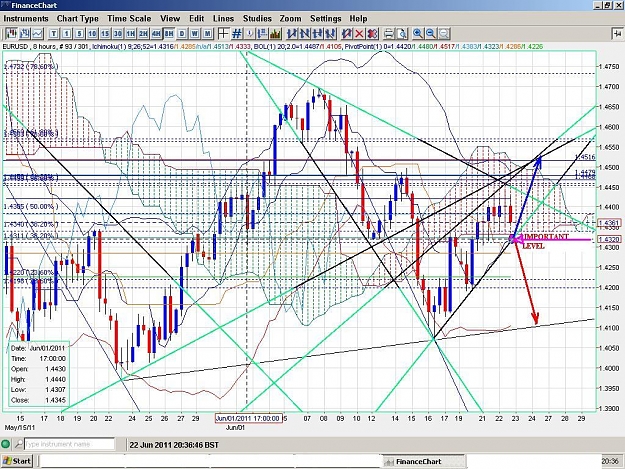Open the Settings menu
This screenshot has height=469, width=625.
(326, 18)
